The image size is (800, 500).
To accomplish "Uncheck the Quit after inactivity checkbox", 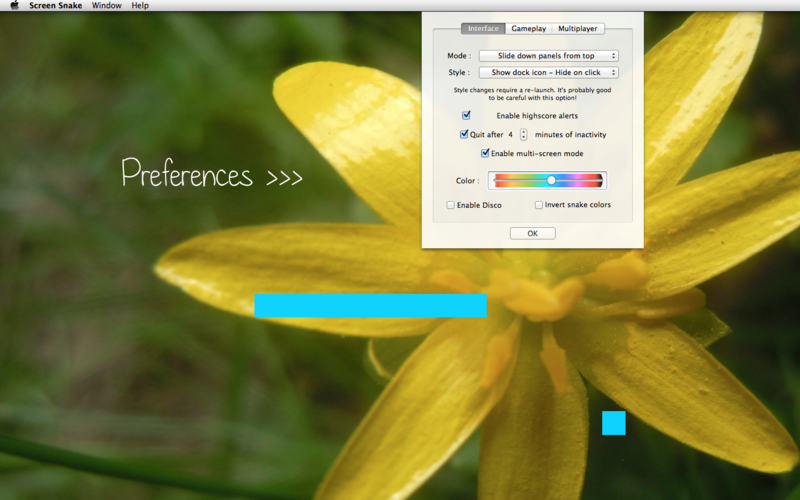I will (464, 134).
